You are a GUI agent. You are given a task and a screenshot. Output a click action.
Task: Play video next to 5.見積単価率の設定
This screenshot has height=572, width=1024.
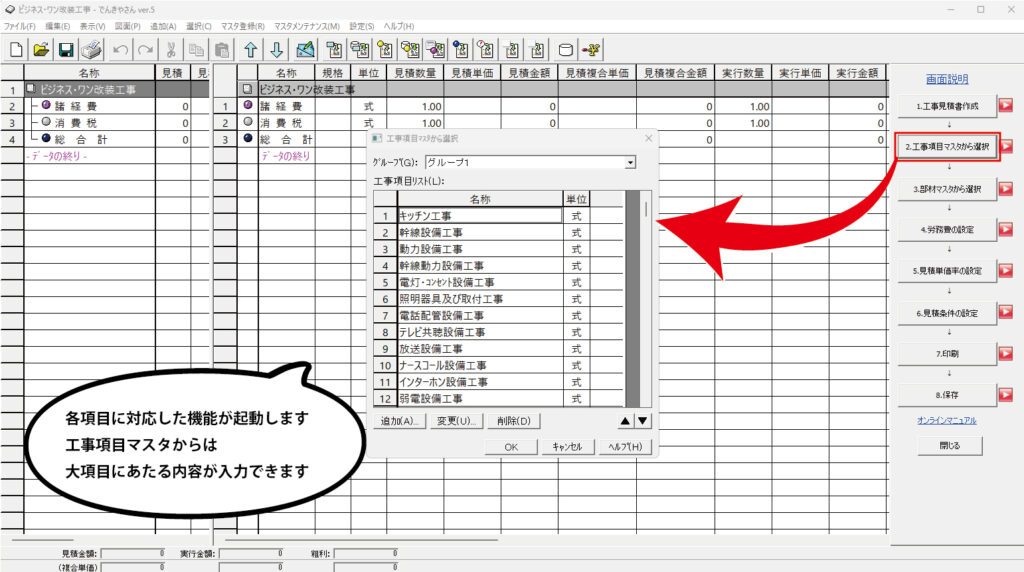pos(1006,270)
